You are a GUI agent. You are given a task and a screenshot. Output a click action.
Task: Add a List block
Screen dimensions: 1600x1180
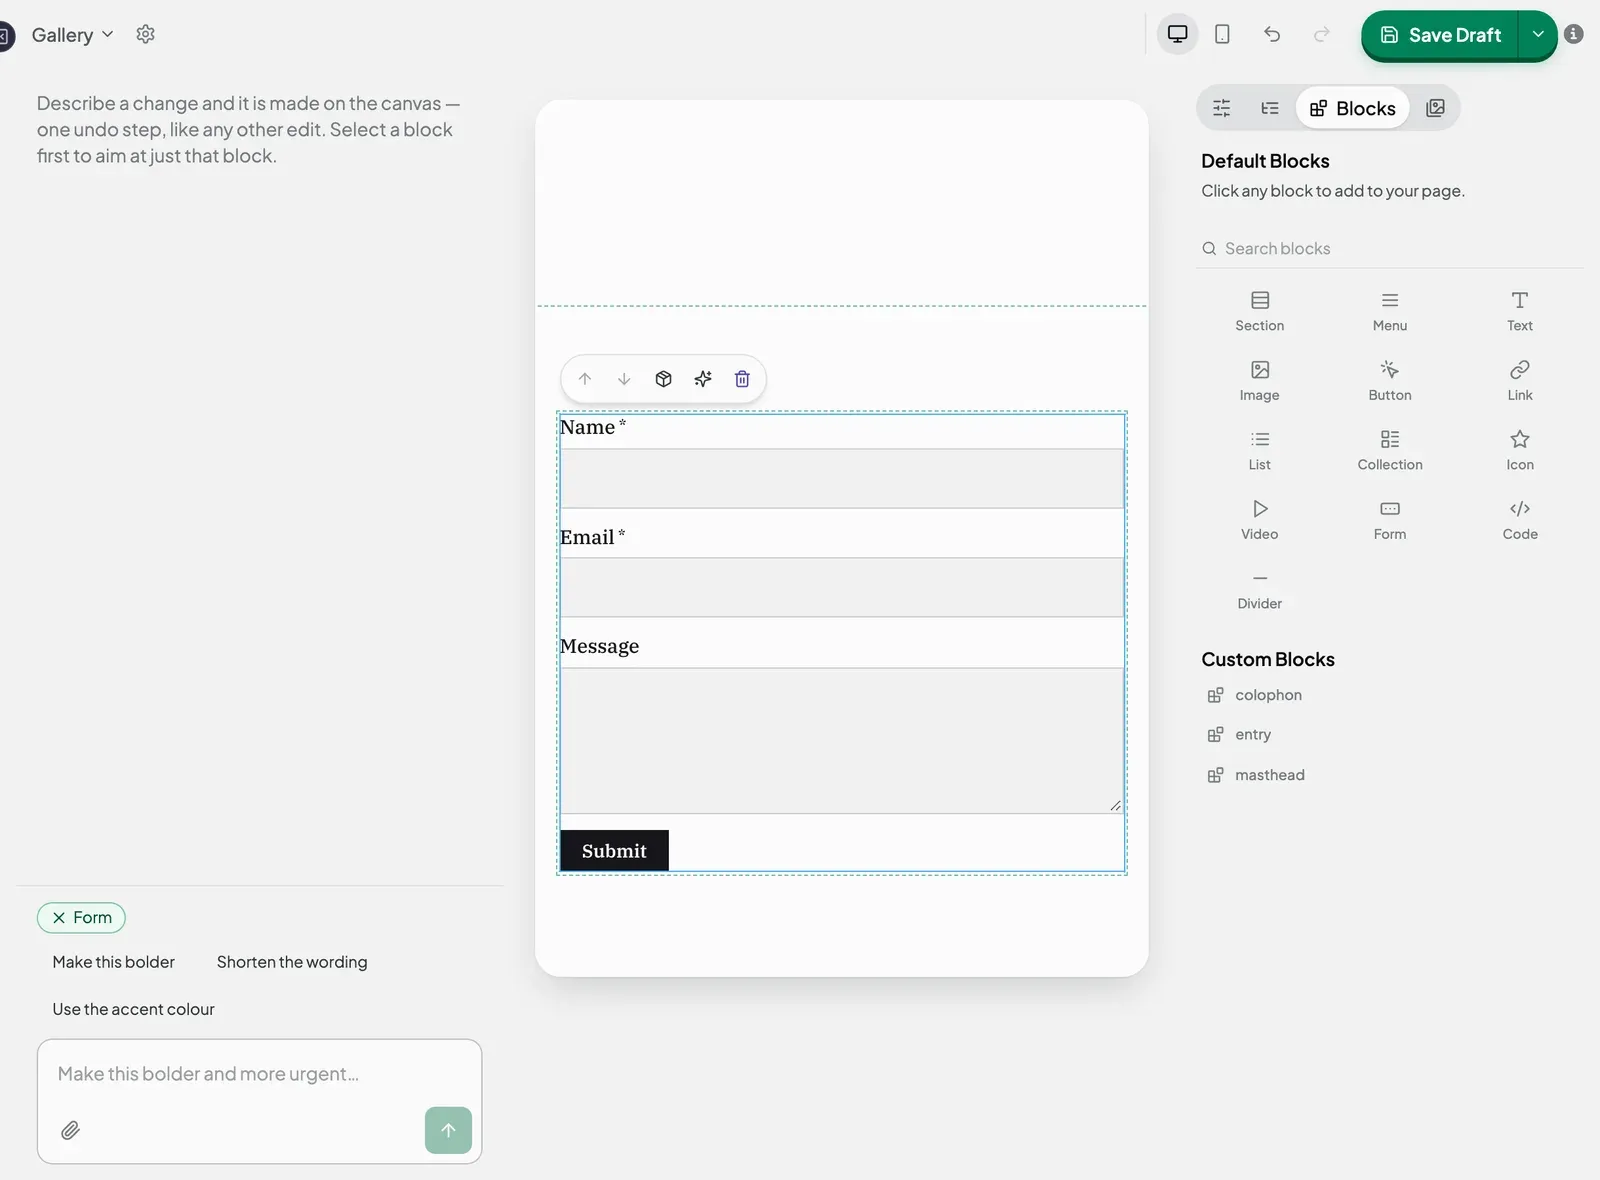coord(1260,450)
